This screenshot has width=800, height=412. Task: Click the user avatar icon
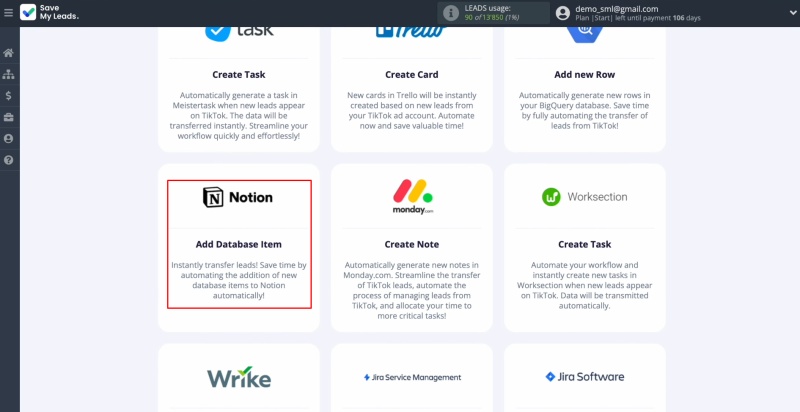(x=563, y=13)
